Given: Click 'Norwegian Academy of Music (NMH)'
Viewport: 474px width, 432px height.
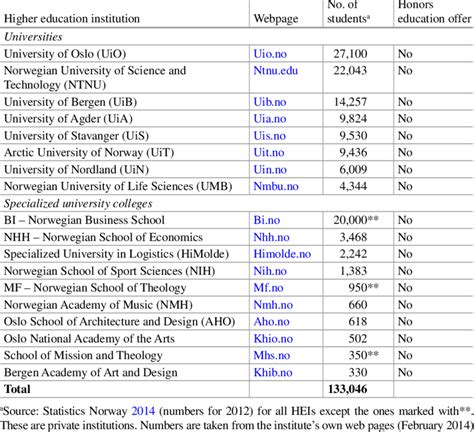Looking at the screenshot, I should (x=98, y=305).
